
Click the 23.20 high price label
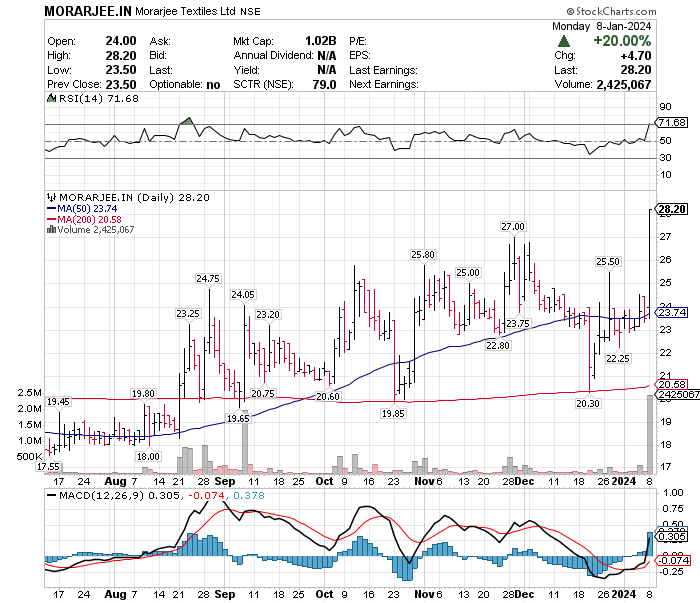coord(268,315)
